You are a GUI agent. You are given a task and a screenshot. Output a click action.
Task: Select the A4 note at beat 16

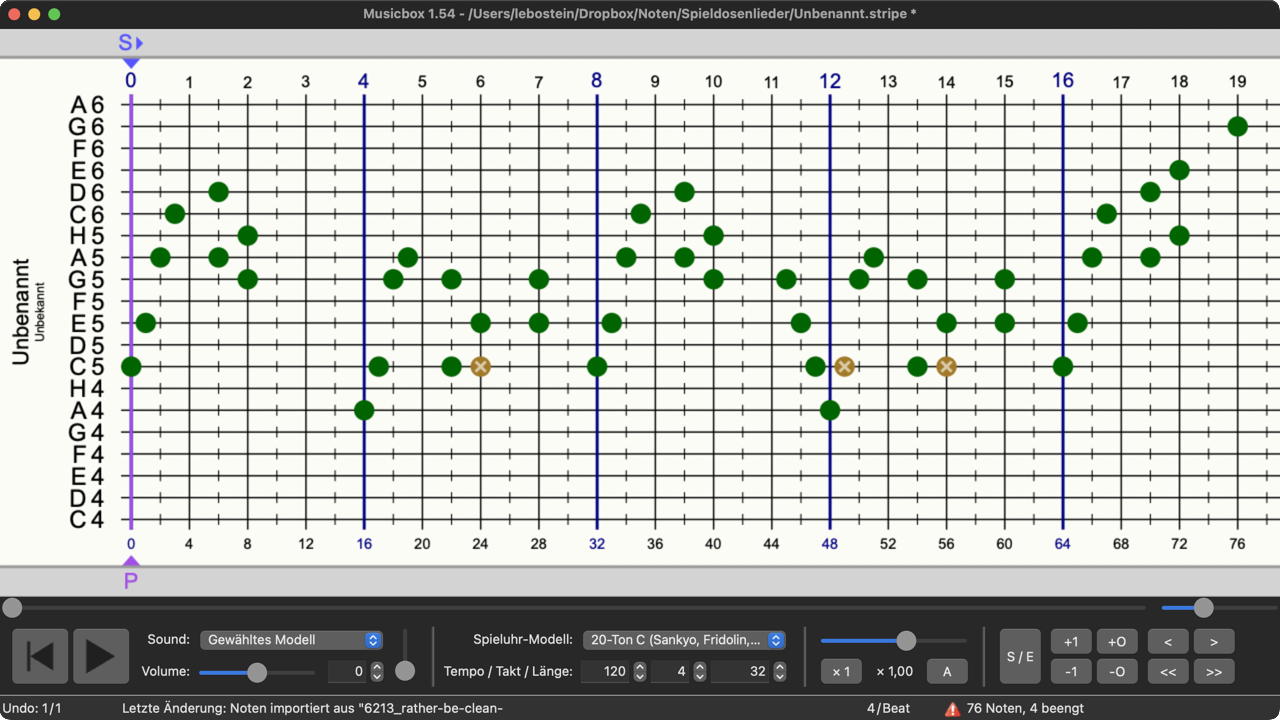(364, 410)
